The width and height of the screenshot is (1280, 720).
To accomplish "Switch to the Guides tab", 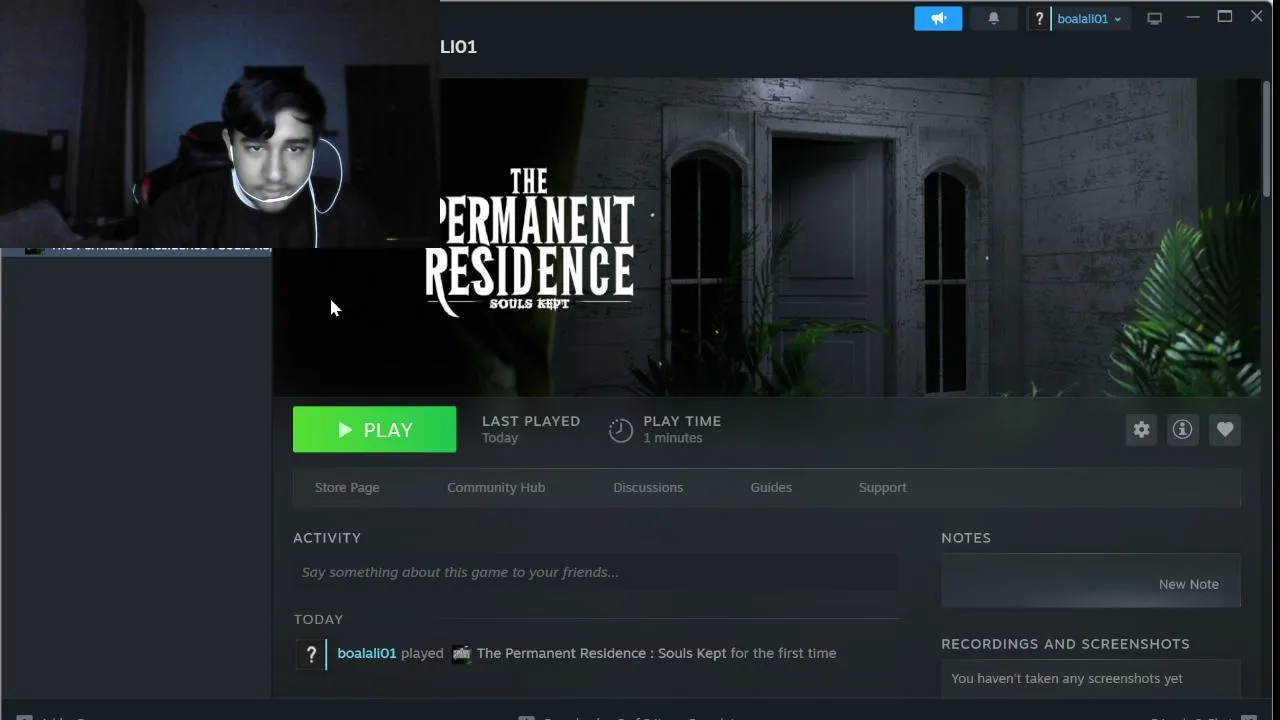I will click(x=771, y=487).
